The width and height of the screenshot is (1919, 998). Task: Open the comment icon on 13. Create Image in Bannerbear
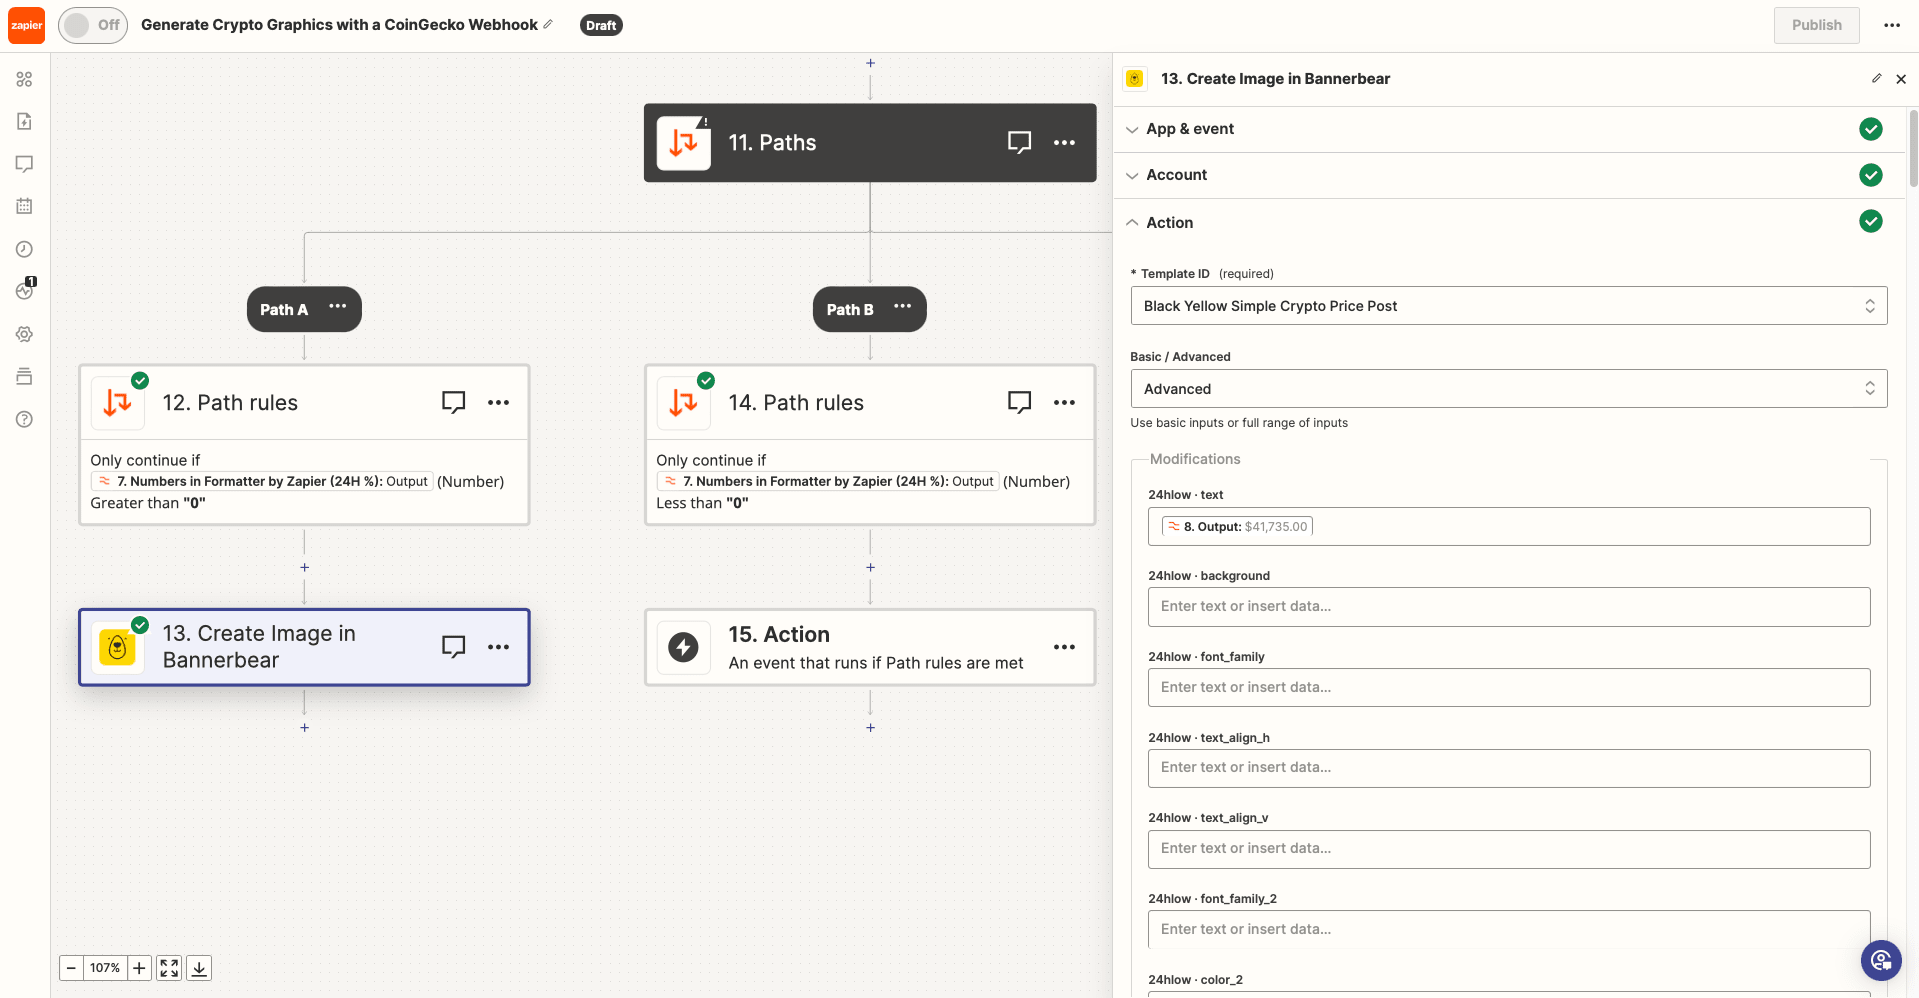[454, 647]
